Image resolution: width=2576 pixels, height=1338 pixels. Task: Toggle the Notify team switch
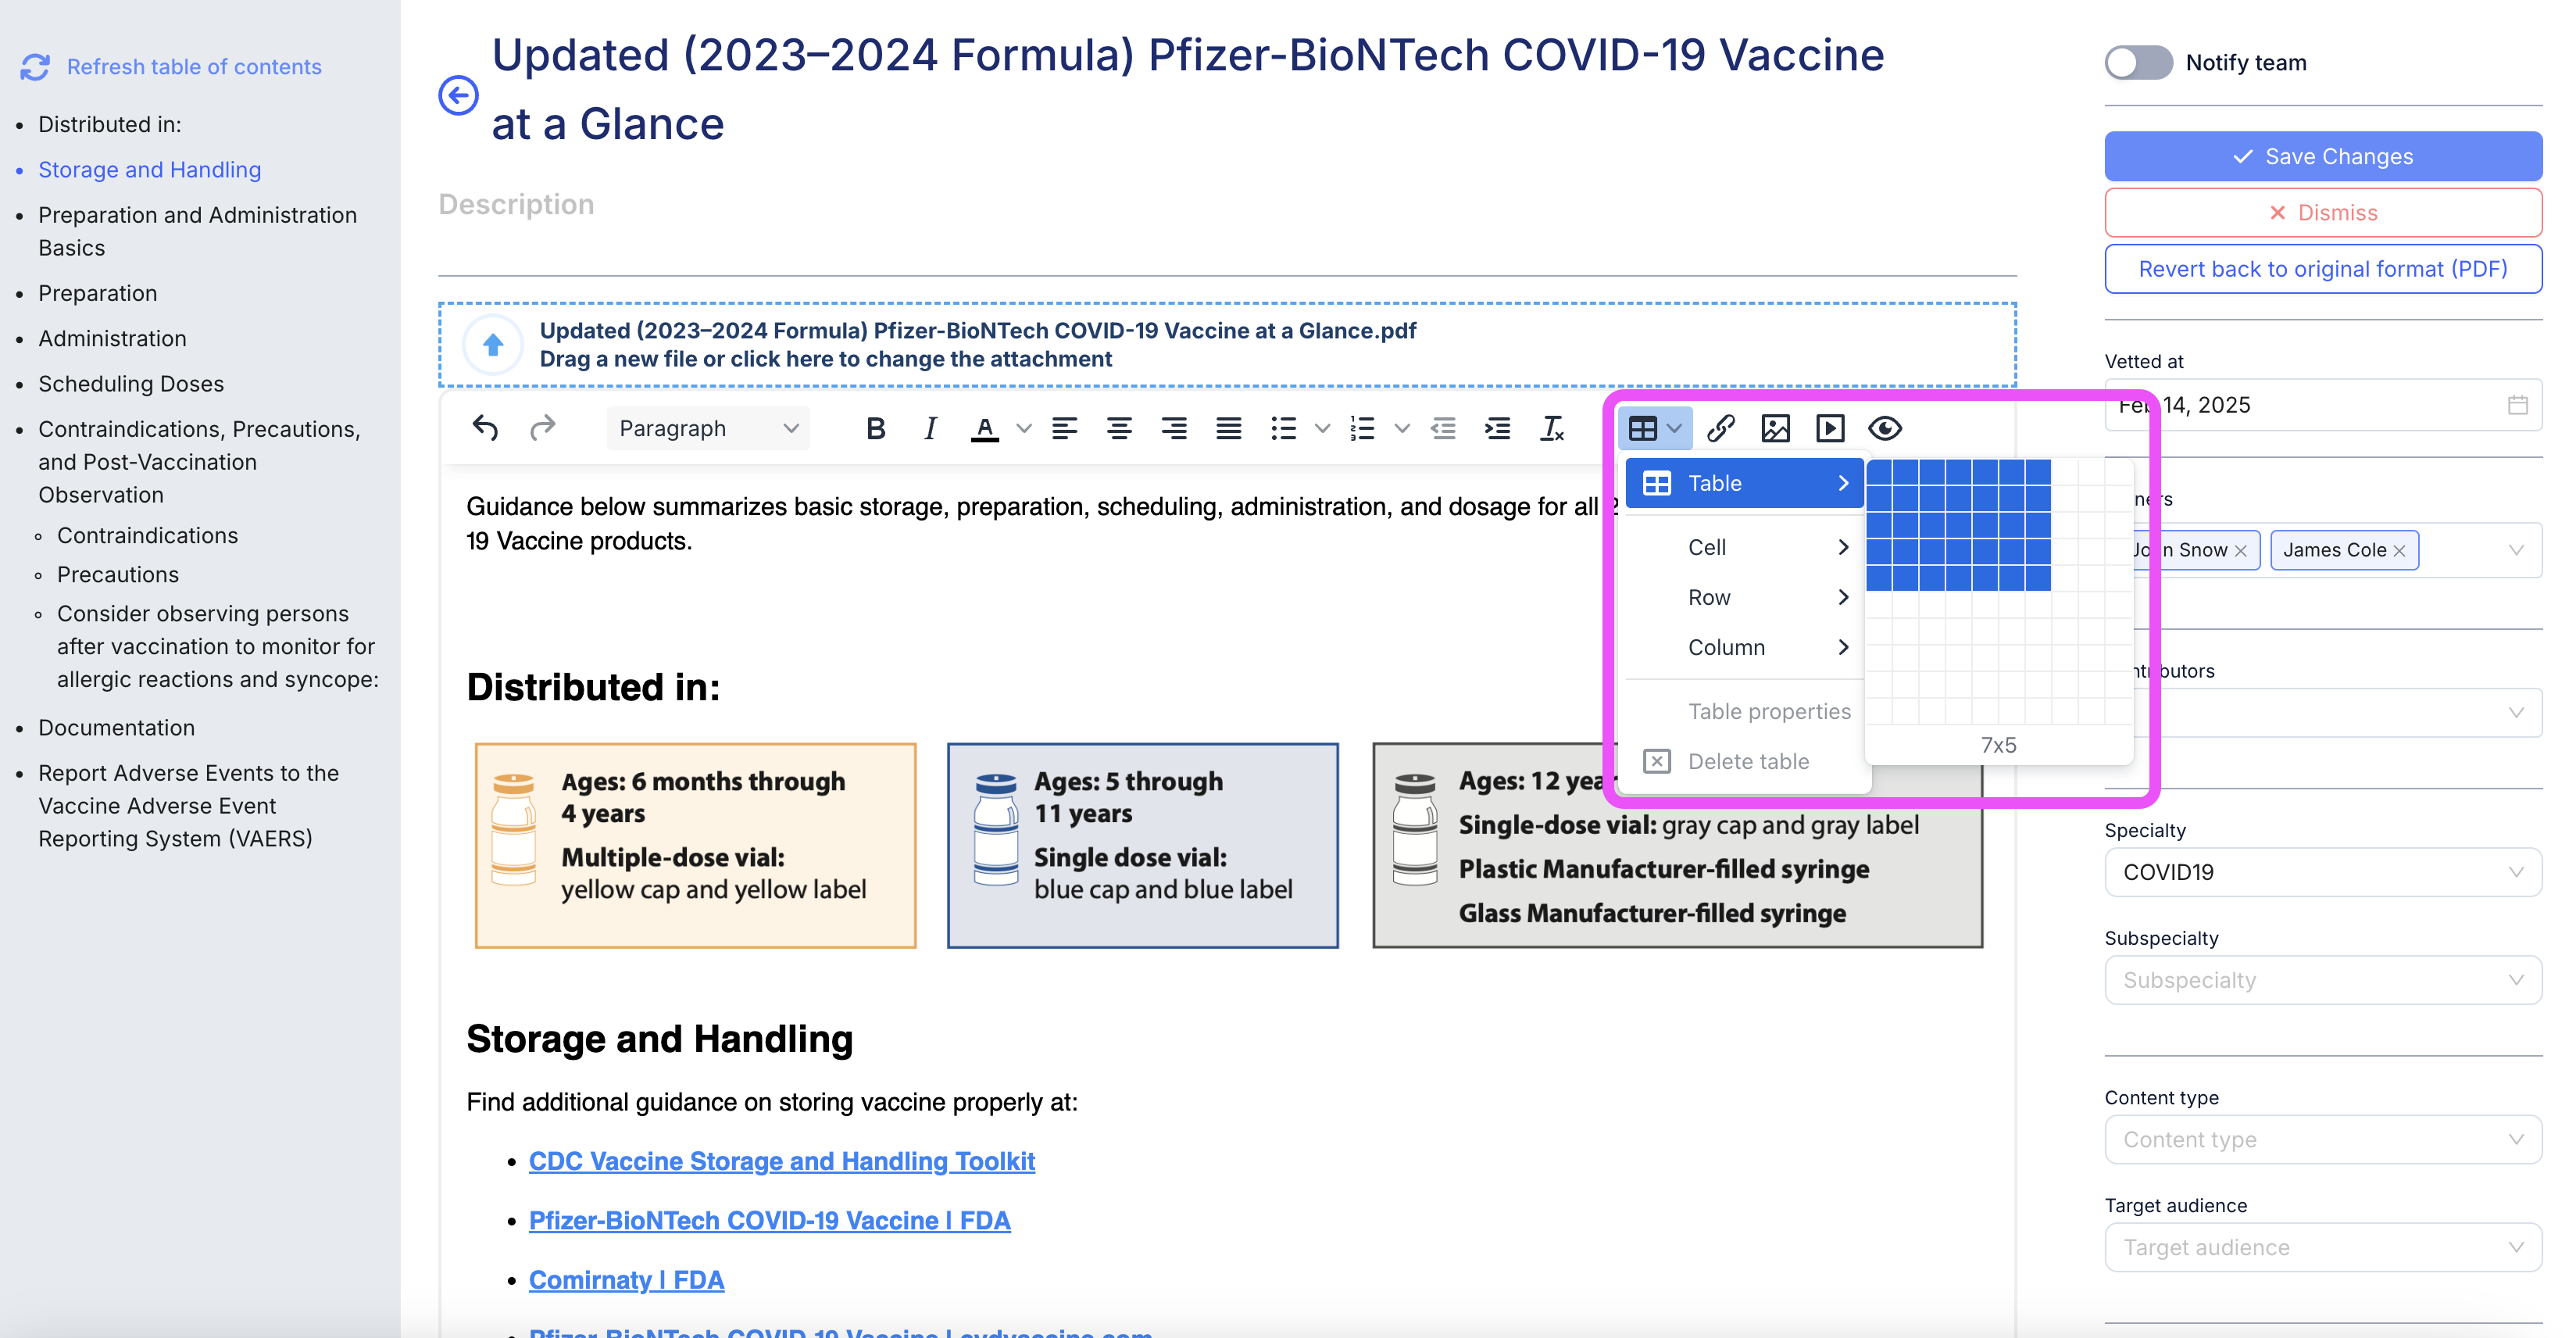click(2138, 62)
